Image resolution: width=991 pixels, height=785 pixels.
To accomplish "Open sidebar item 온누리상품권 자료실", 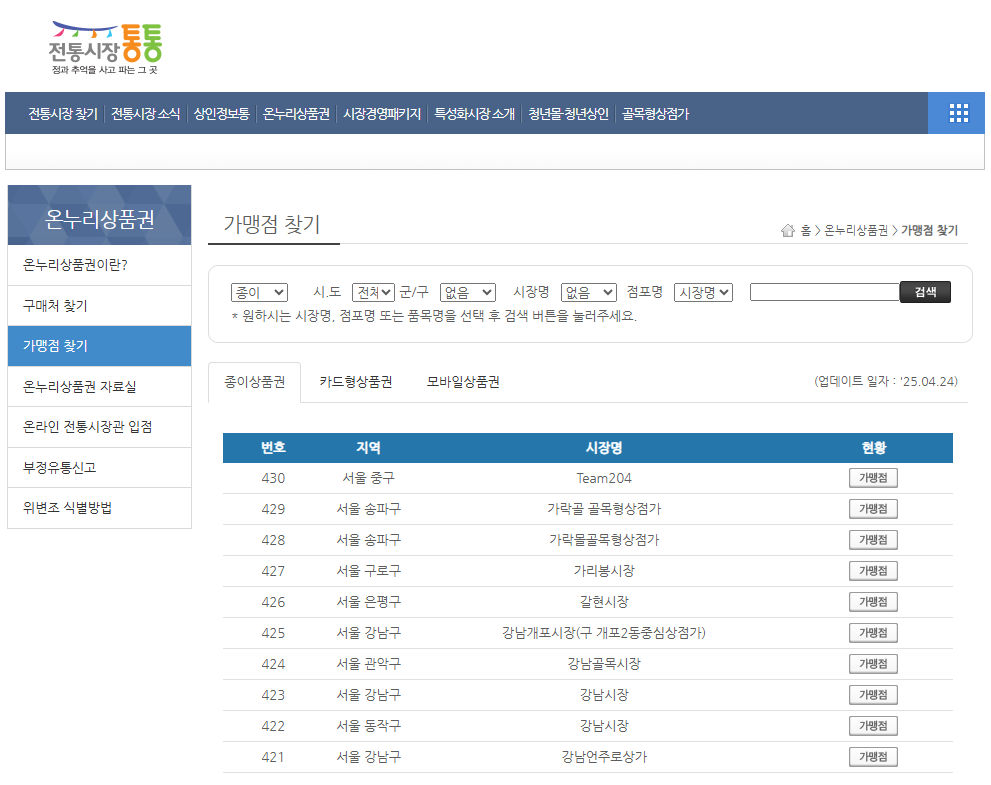I will (99, 386).
